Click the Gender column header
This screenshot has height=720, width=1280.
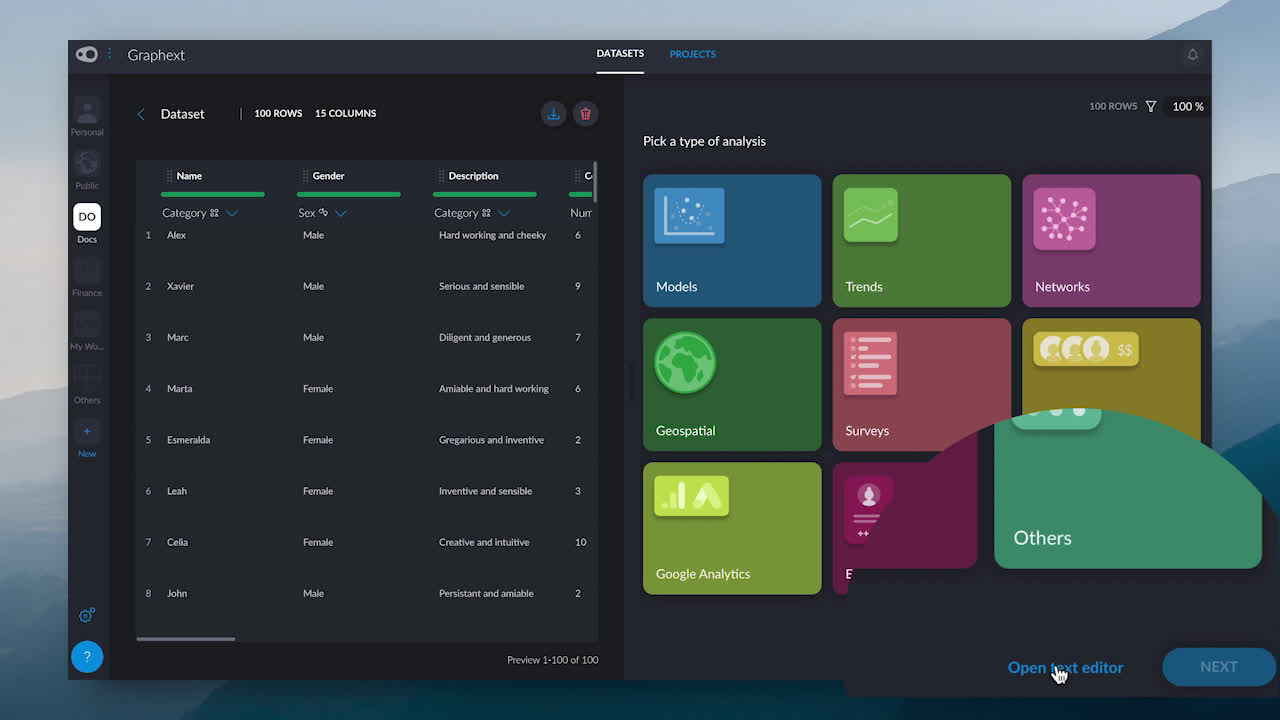[x=328, y=176]
